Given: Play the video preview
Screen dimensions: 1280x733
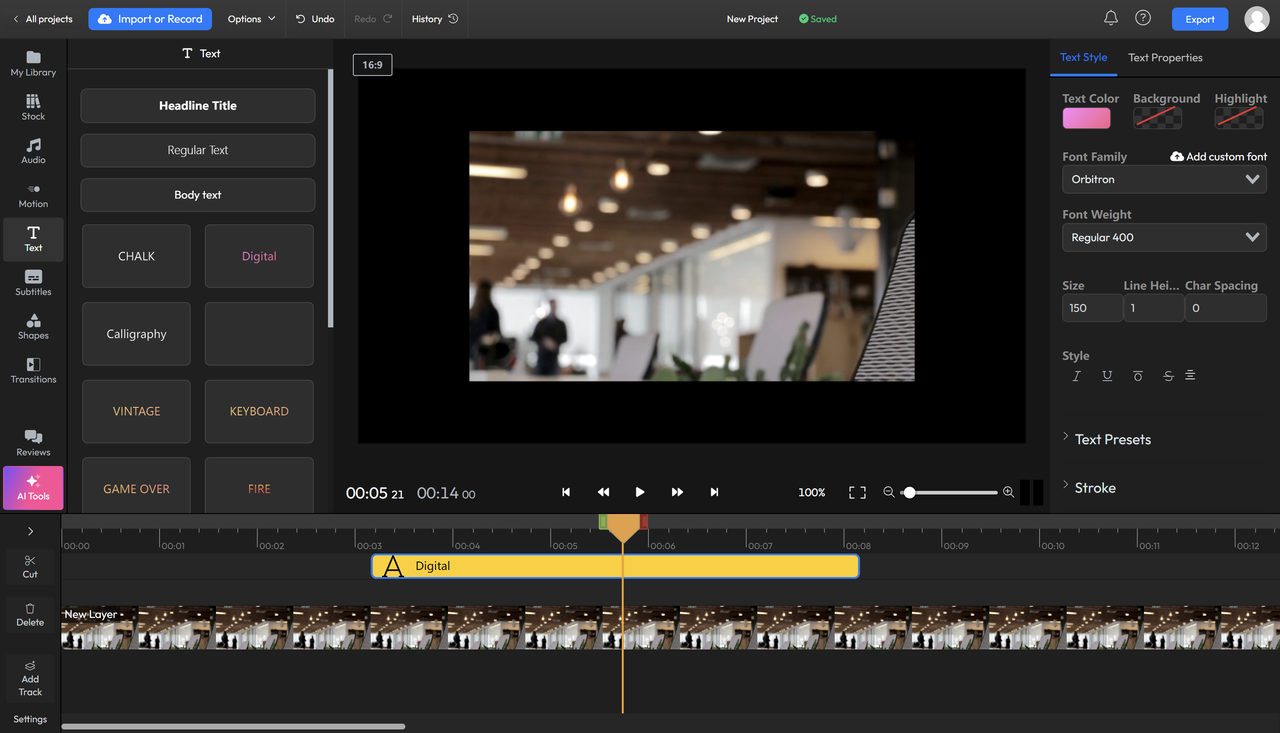Looking at the screenshot, I should point(640,492).
